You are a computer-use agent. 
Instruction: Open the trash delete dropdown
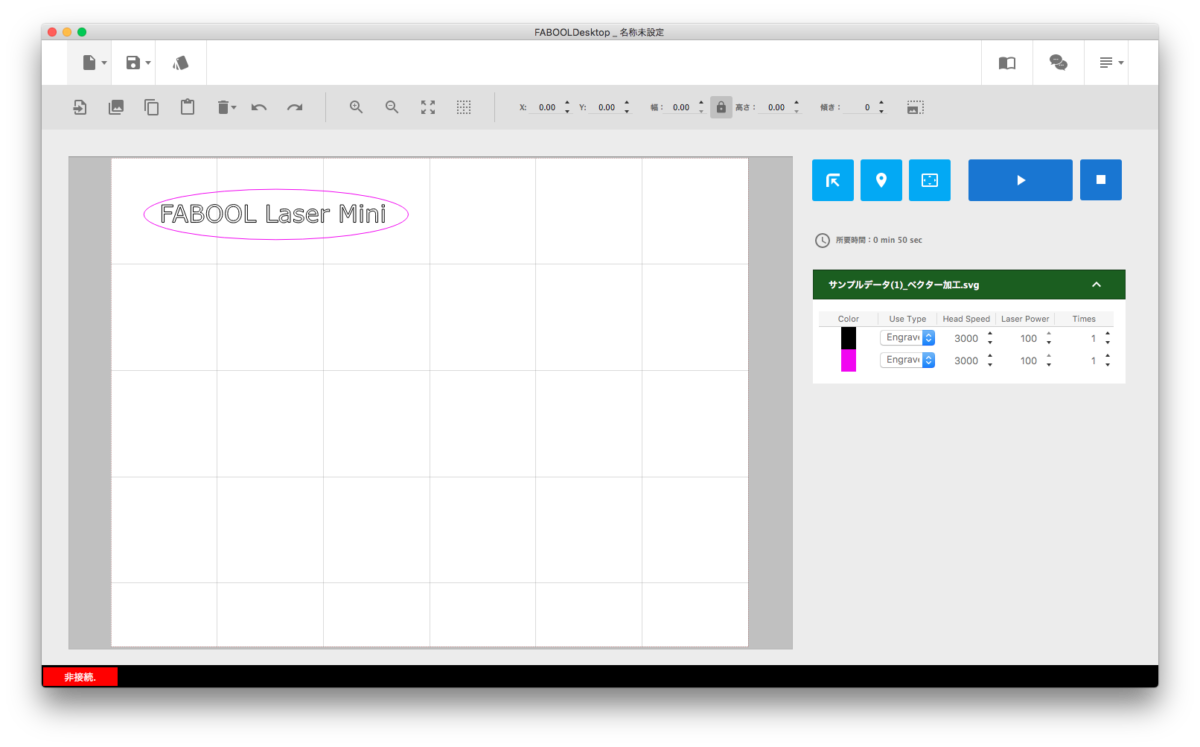click(226, 107)
